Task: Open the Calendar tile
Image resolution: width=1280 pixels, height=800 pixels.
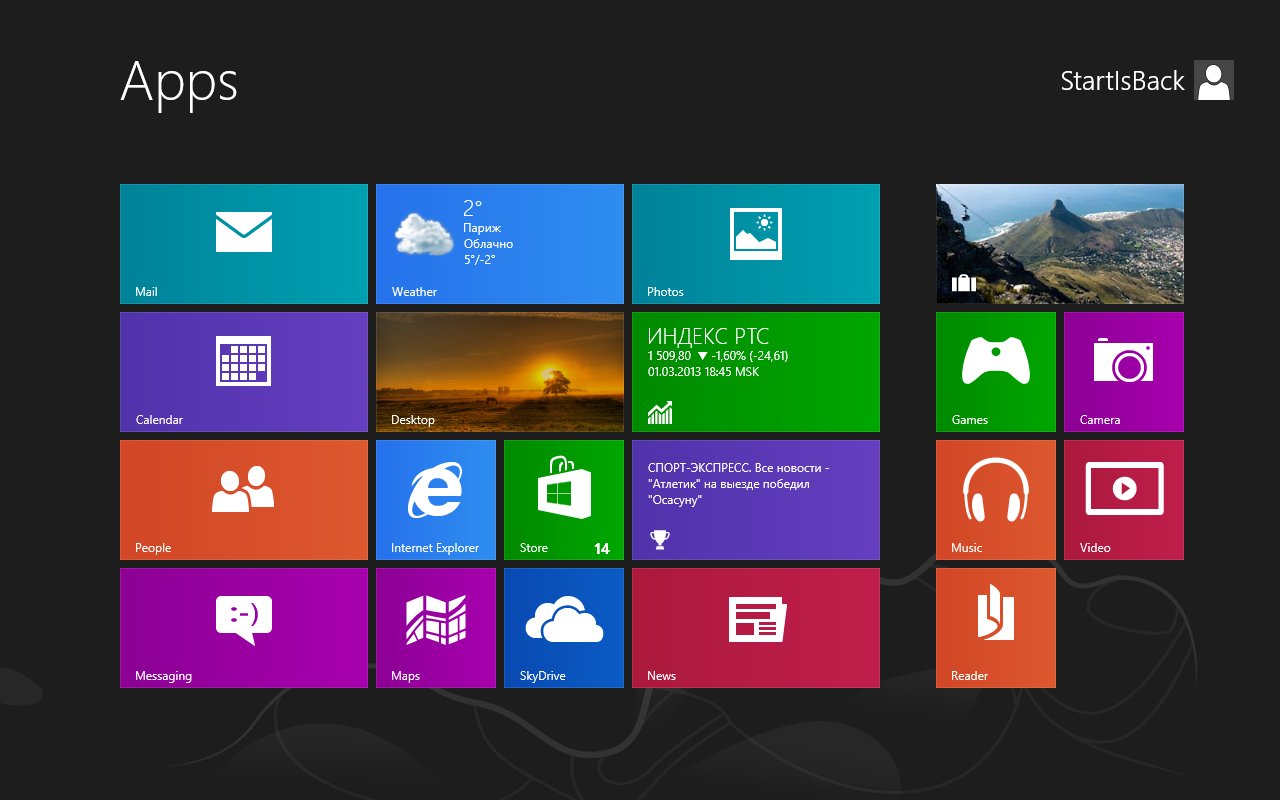Action: click(x=243, y=371)
